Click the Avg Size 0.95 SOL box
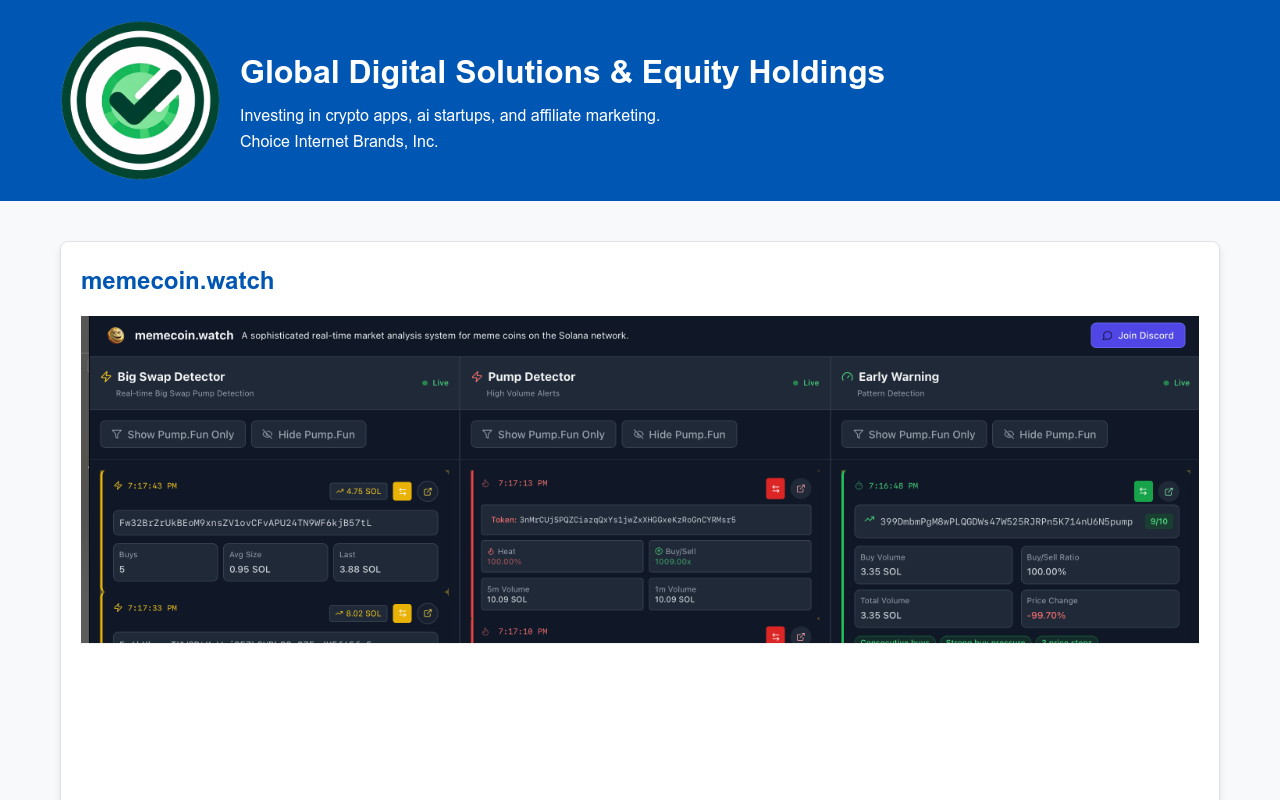 coord(275,562)
